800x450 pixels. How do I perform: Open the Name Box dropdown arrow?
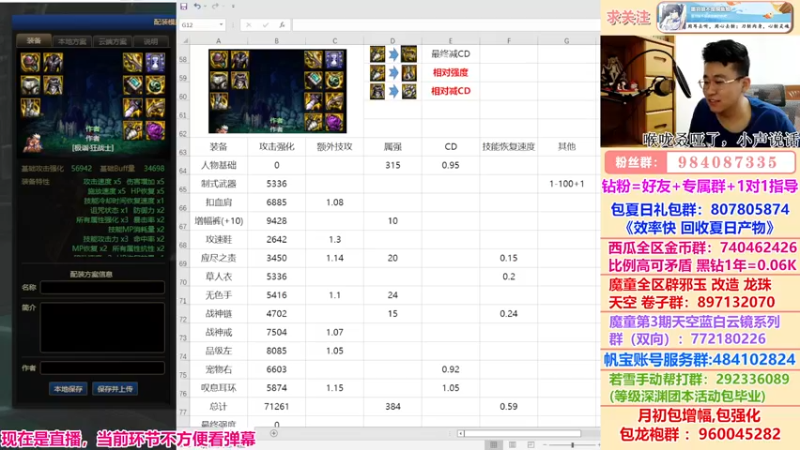coord(221,24)
